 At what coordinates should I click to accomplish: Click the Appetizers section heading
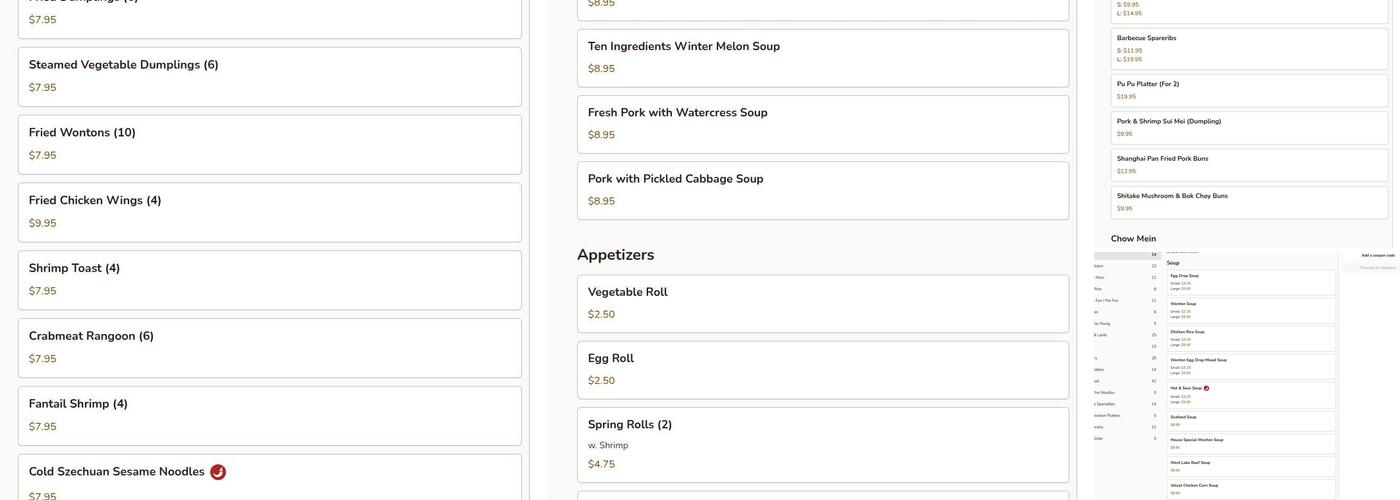pyautogui.click(x=615, y=255)
